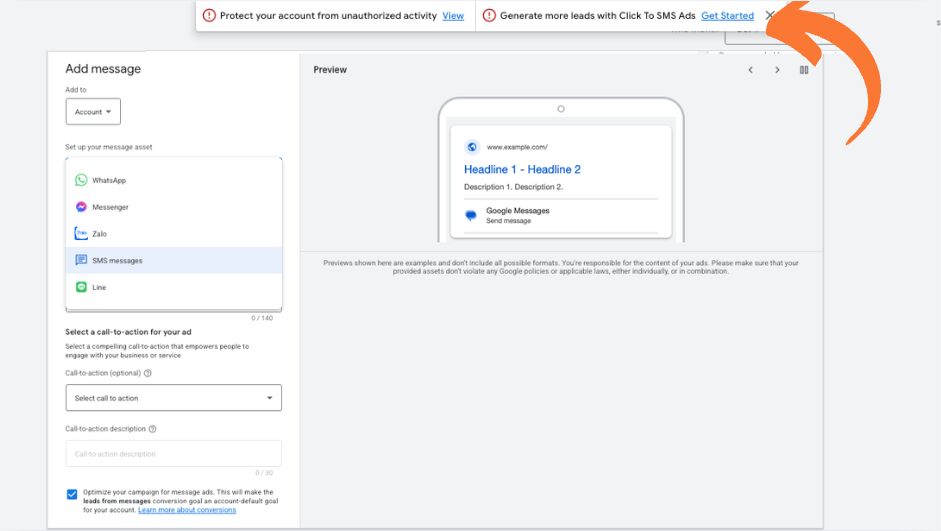The image size is (941, 531).
Task: Expand the Select call to action dropdown
Action: [x=173, y=398]
